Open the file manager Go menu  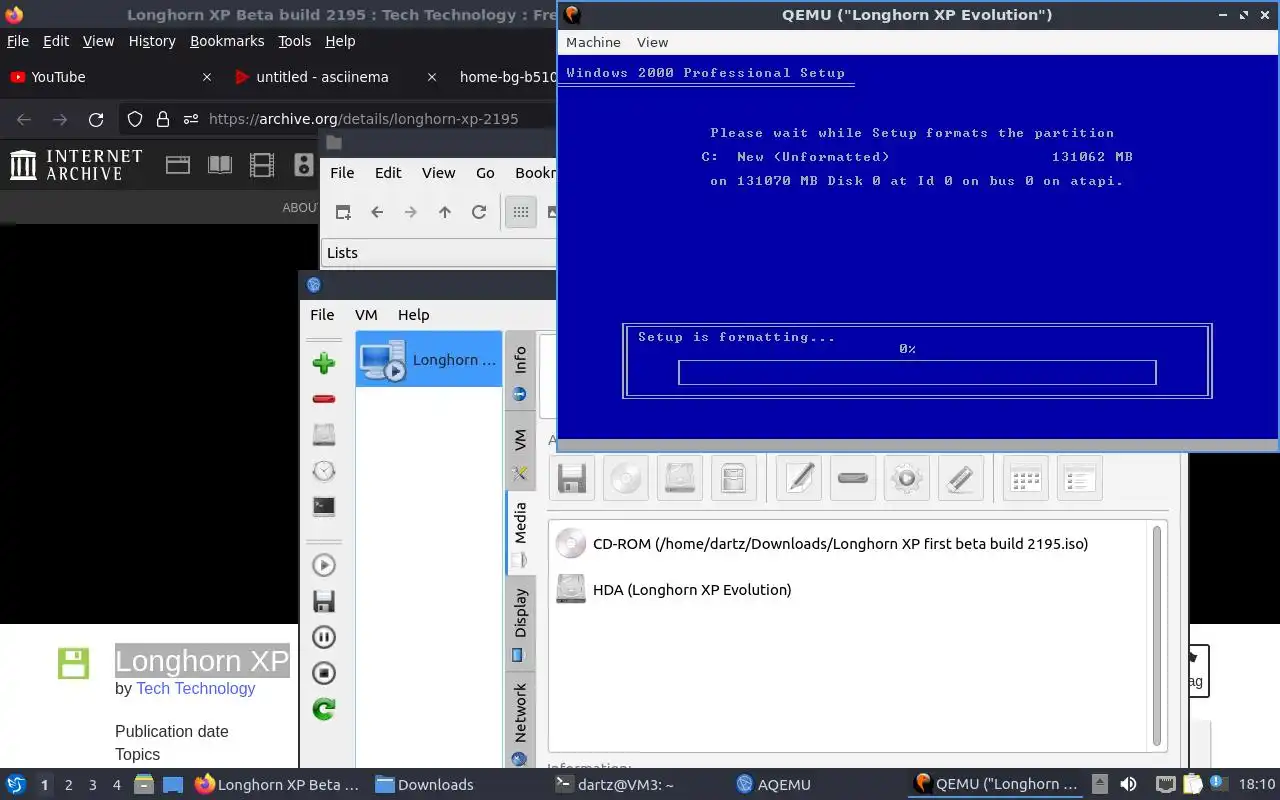[x=485, y=173]
